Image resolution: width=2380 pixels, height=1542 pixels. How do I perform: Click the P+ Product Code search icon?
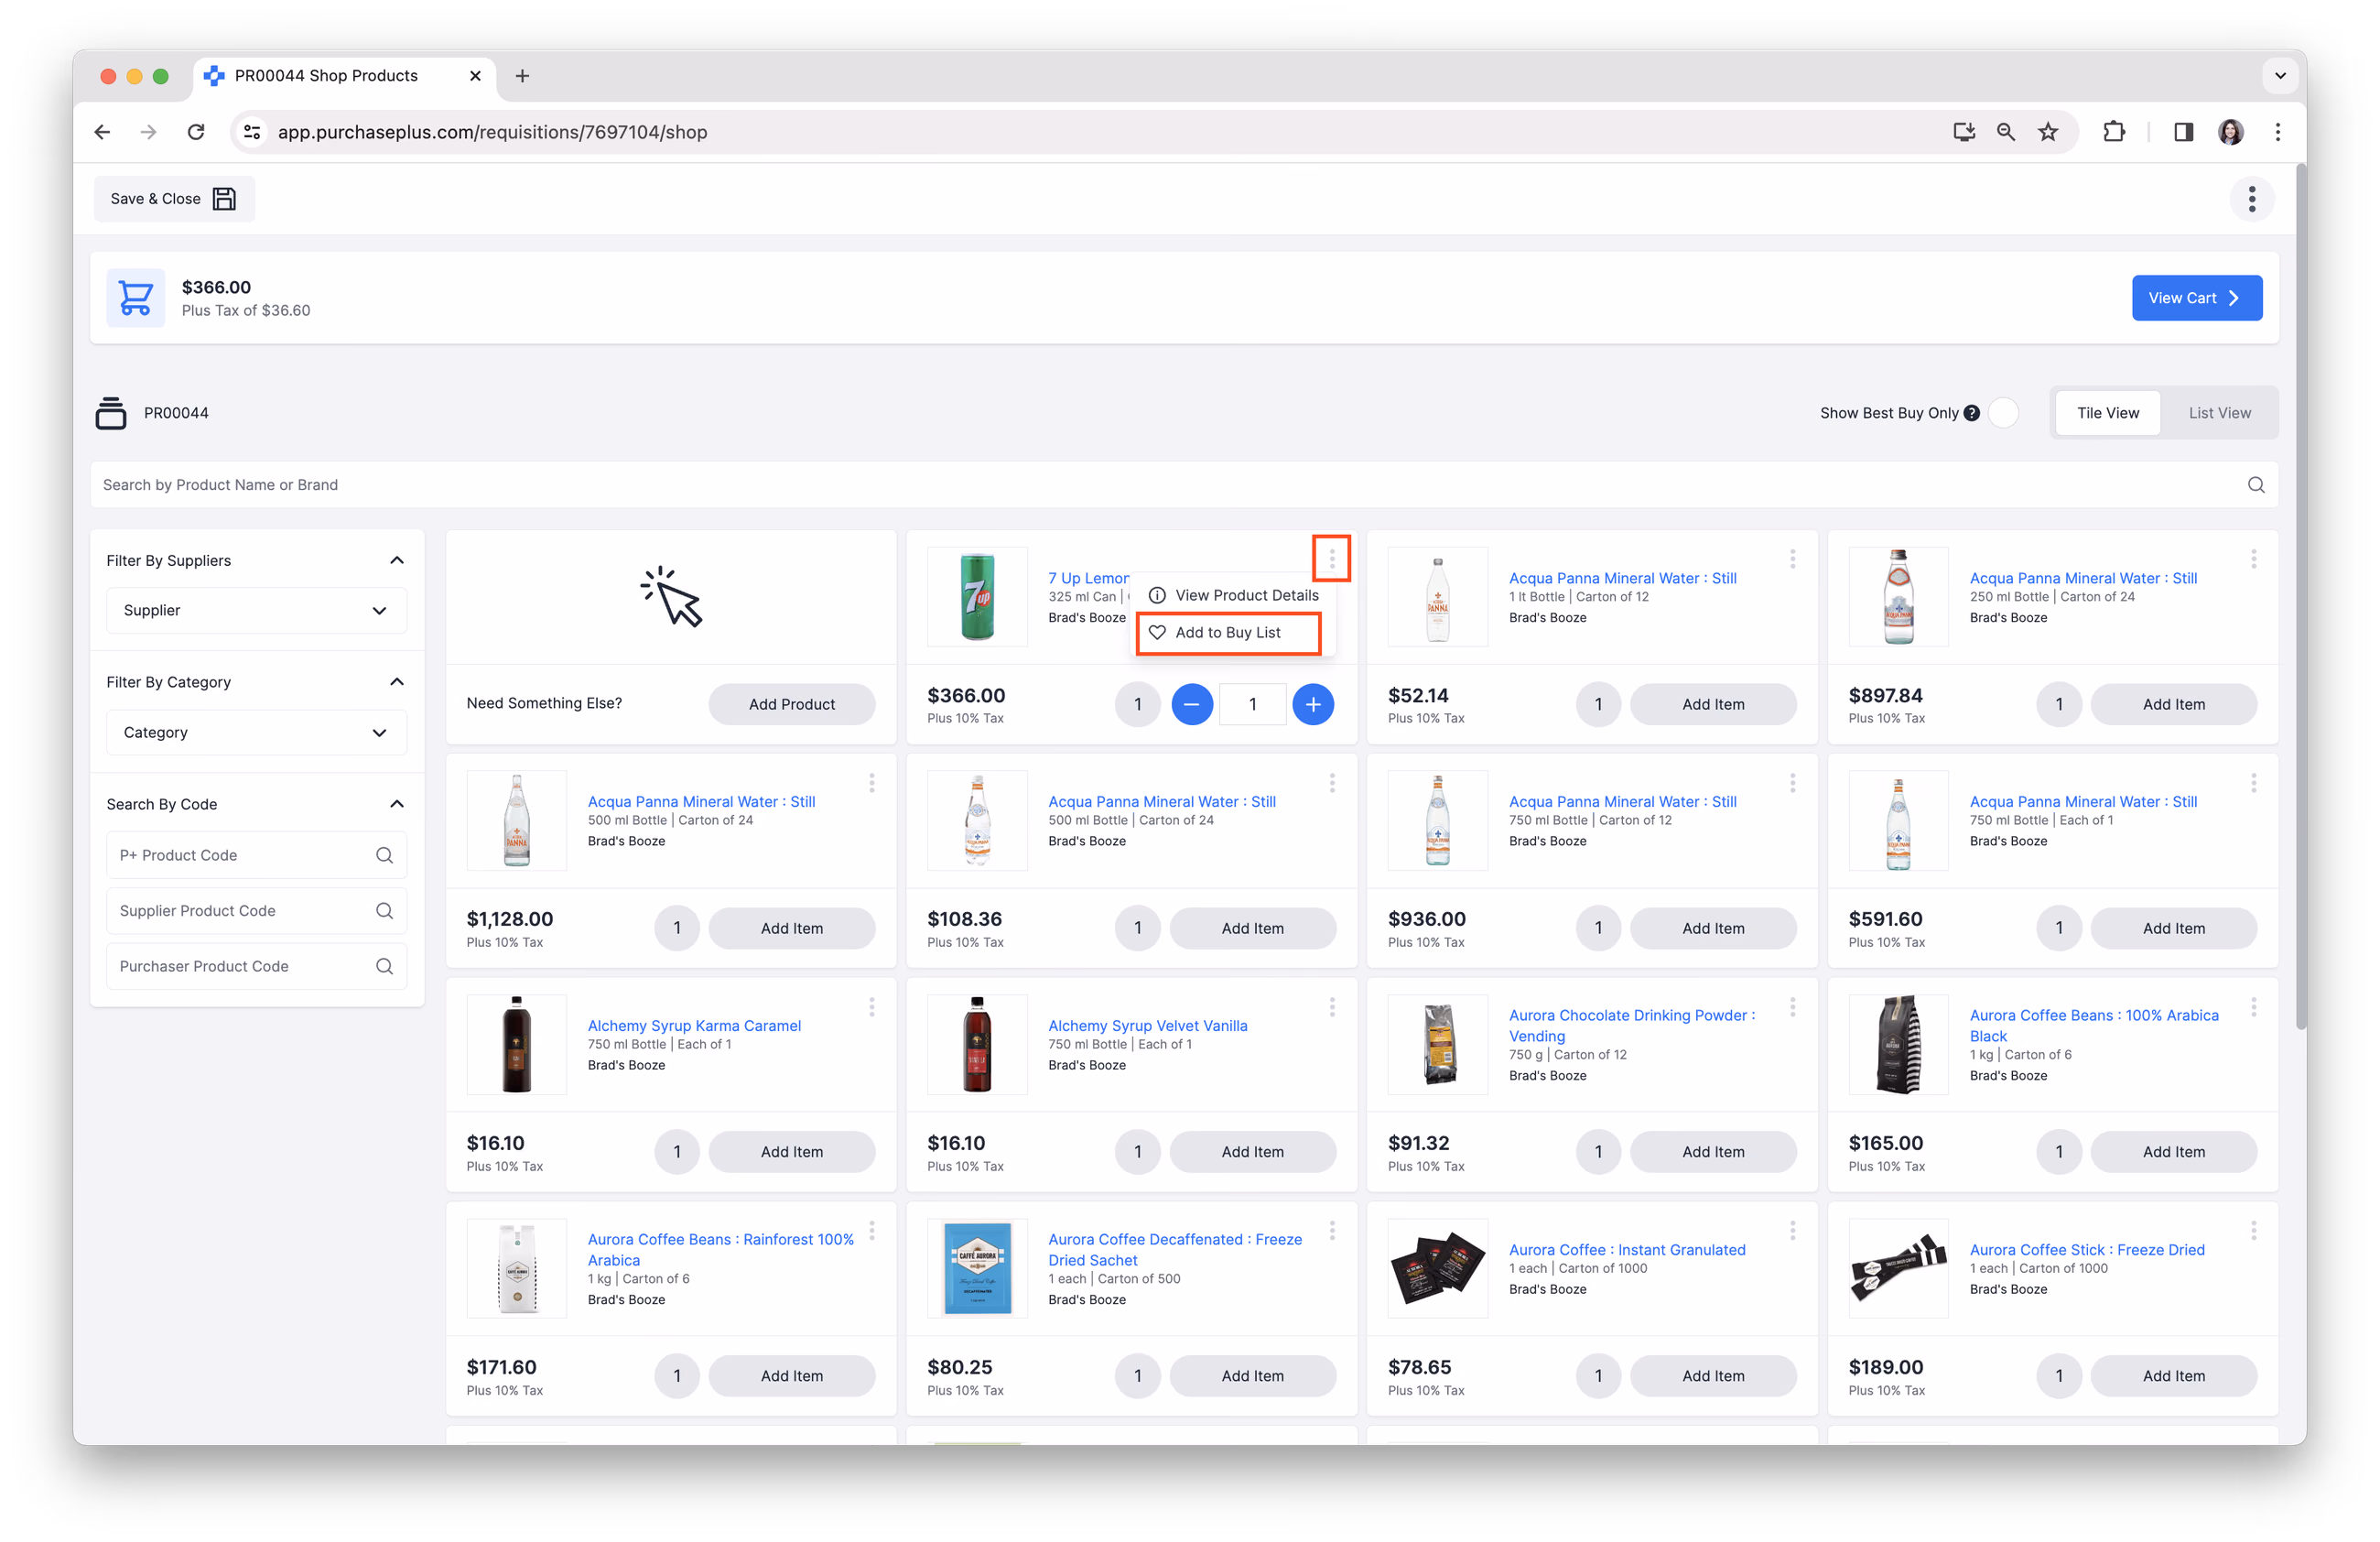[x=384, y=855]
